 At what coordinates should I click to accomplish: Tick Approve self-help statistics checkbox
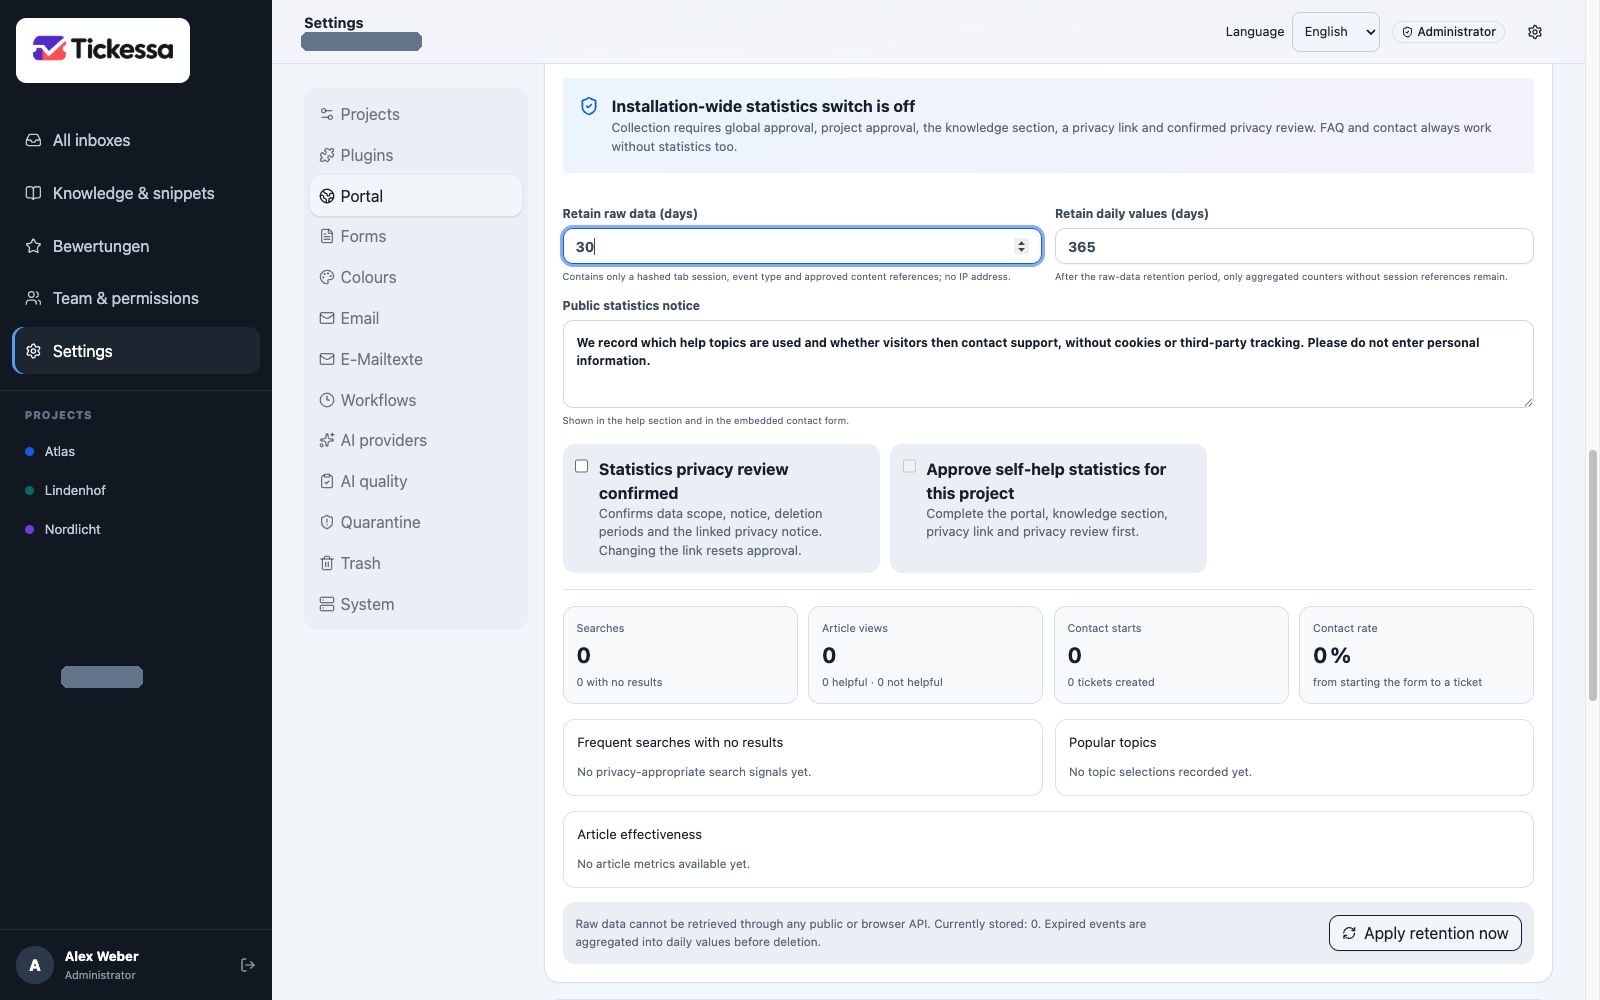click(x=909, y=466)
